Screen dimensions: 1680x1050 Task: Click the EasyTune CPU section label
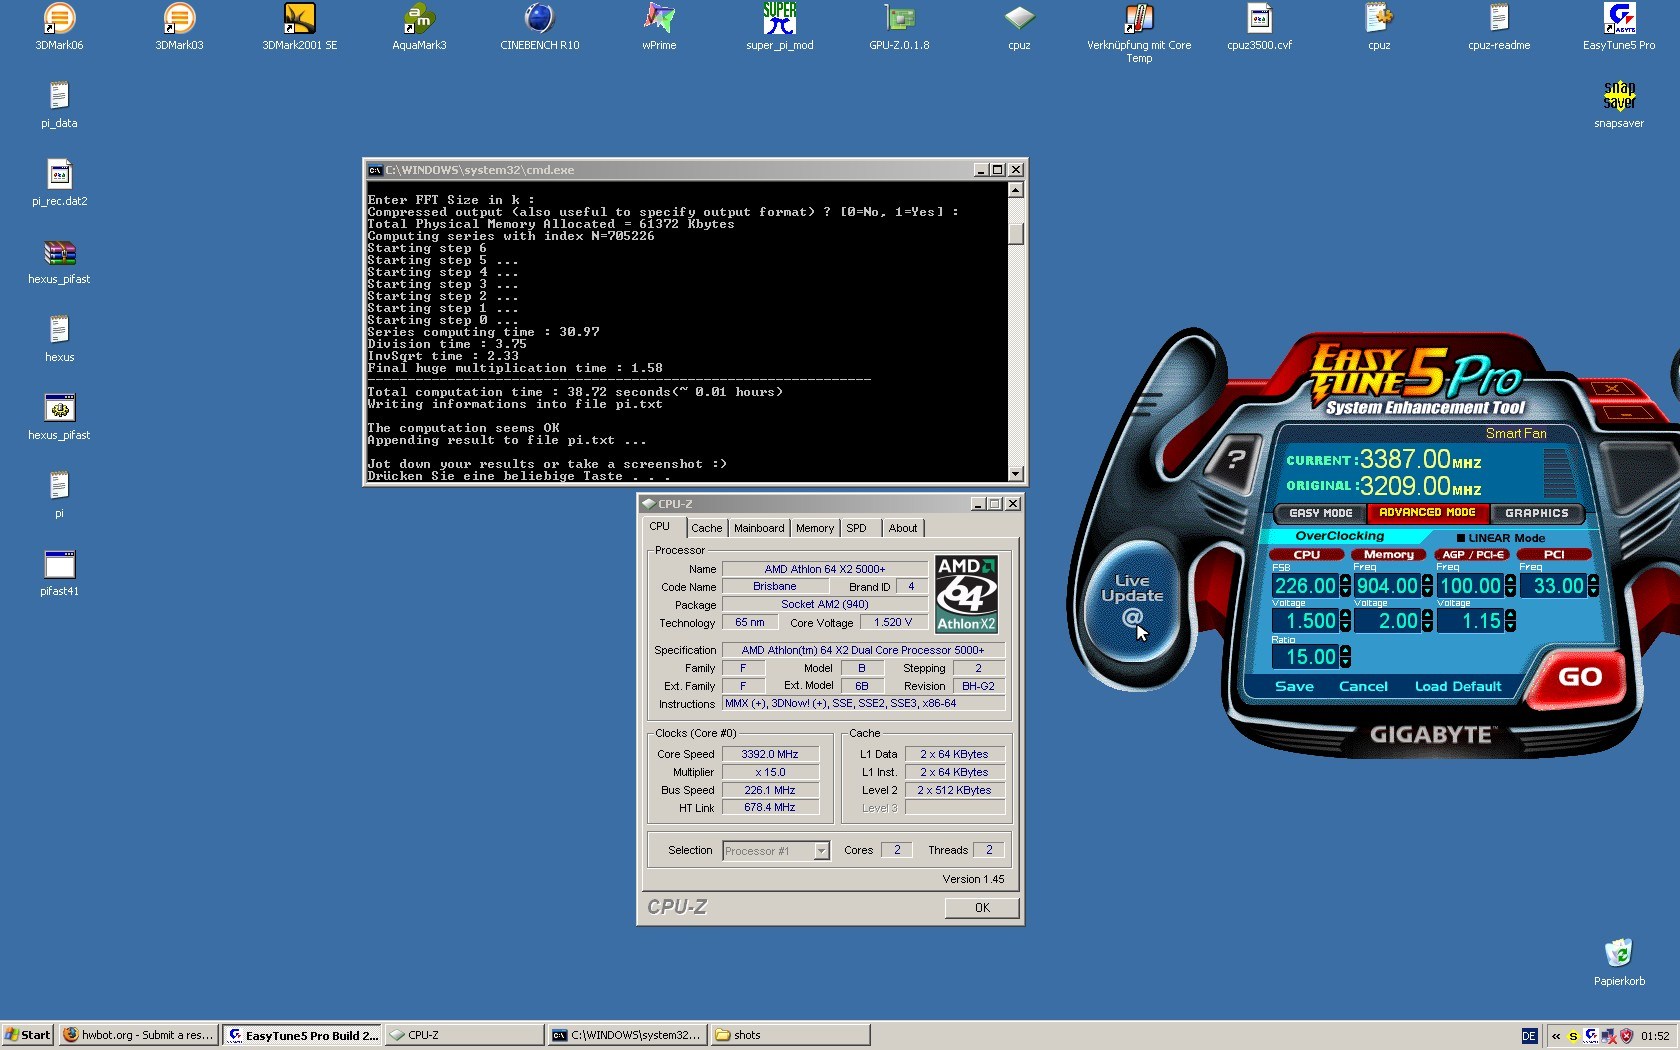click(1306, 554)
